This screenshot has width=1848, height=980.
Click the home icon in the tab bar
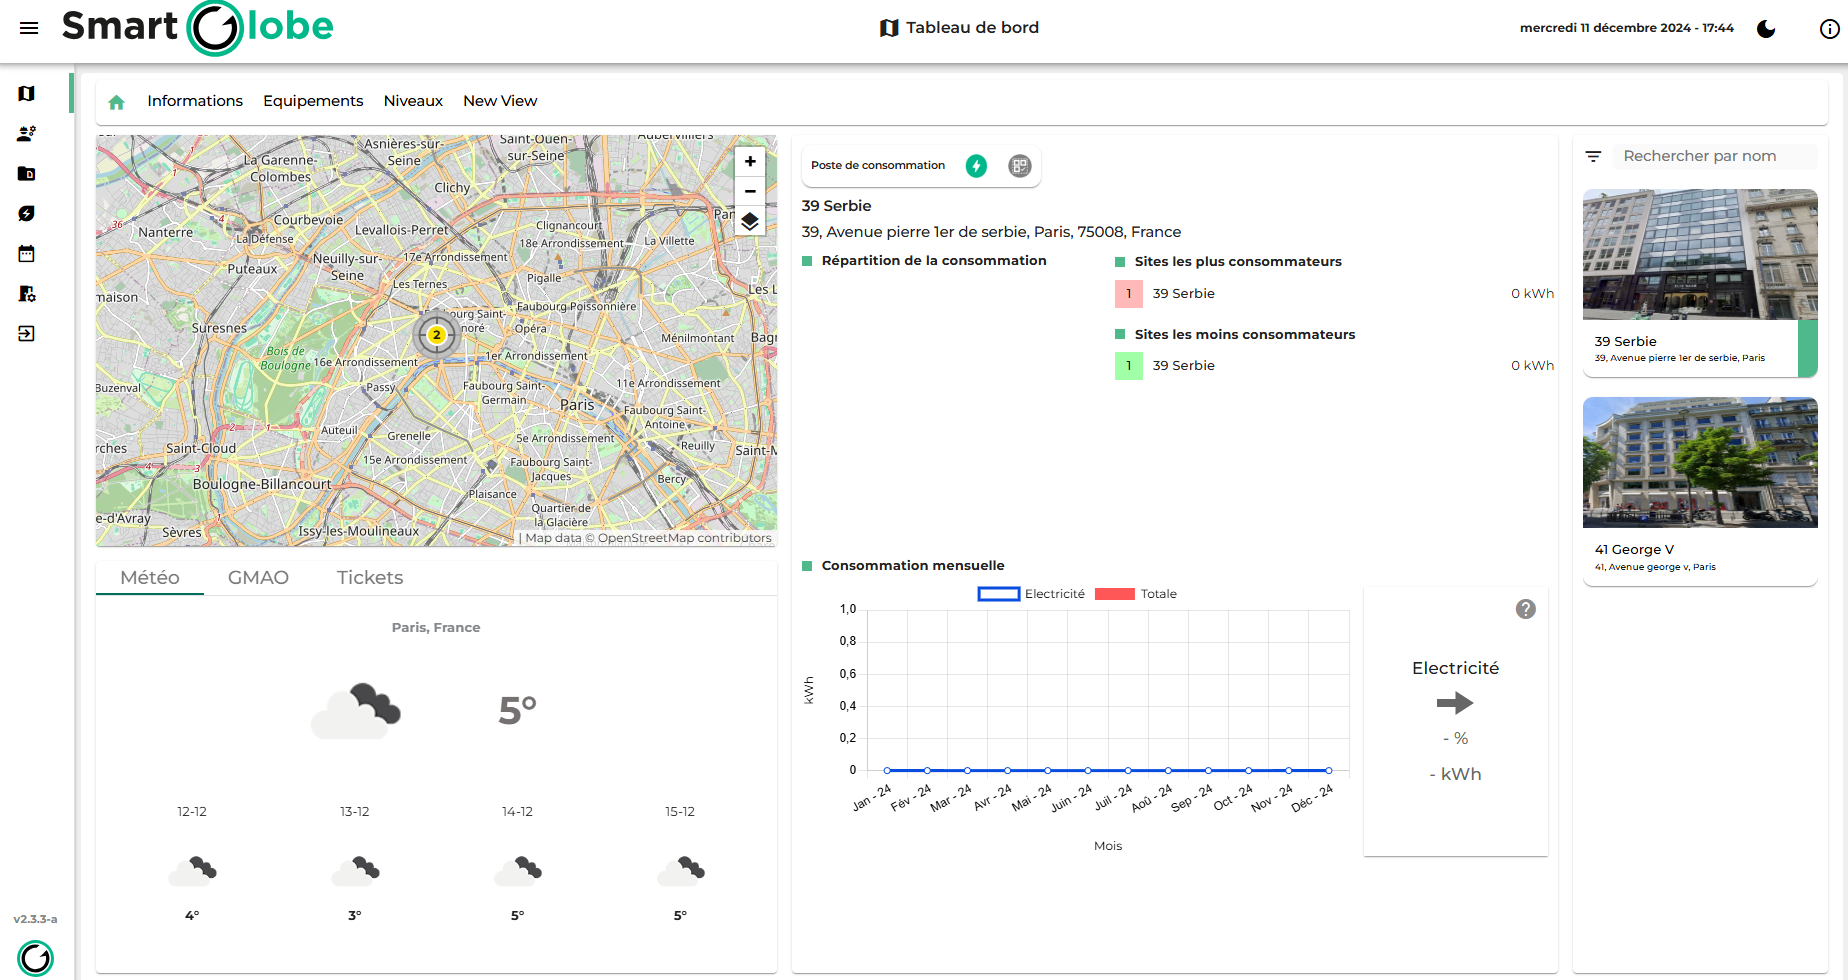[x=116, y=102]
